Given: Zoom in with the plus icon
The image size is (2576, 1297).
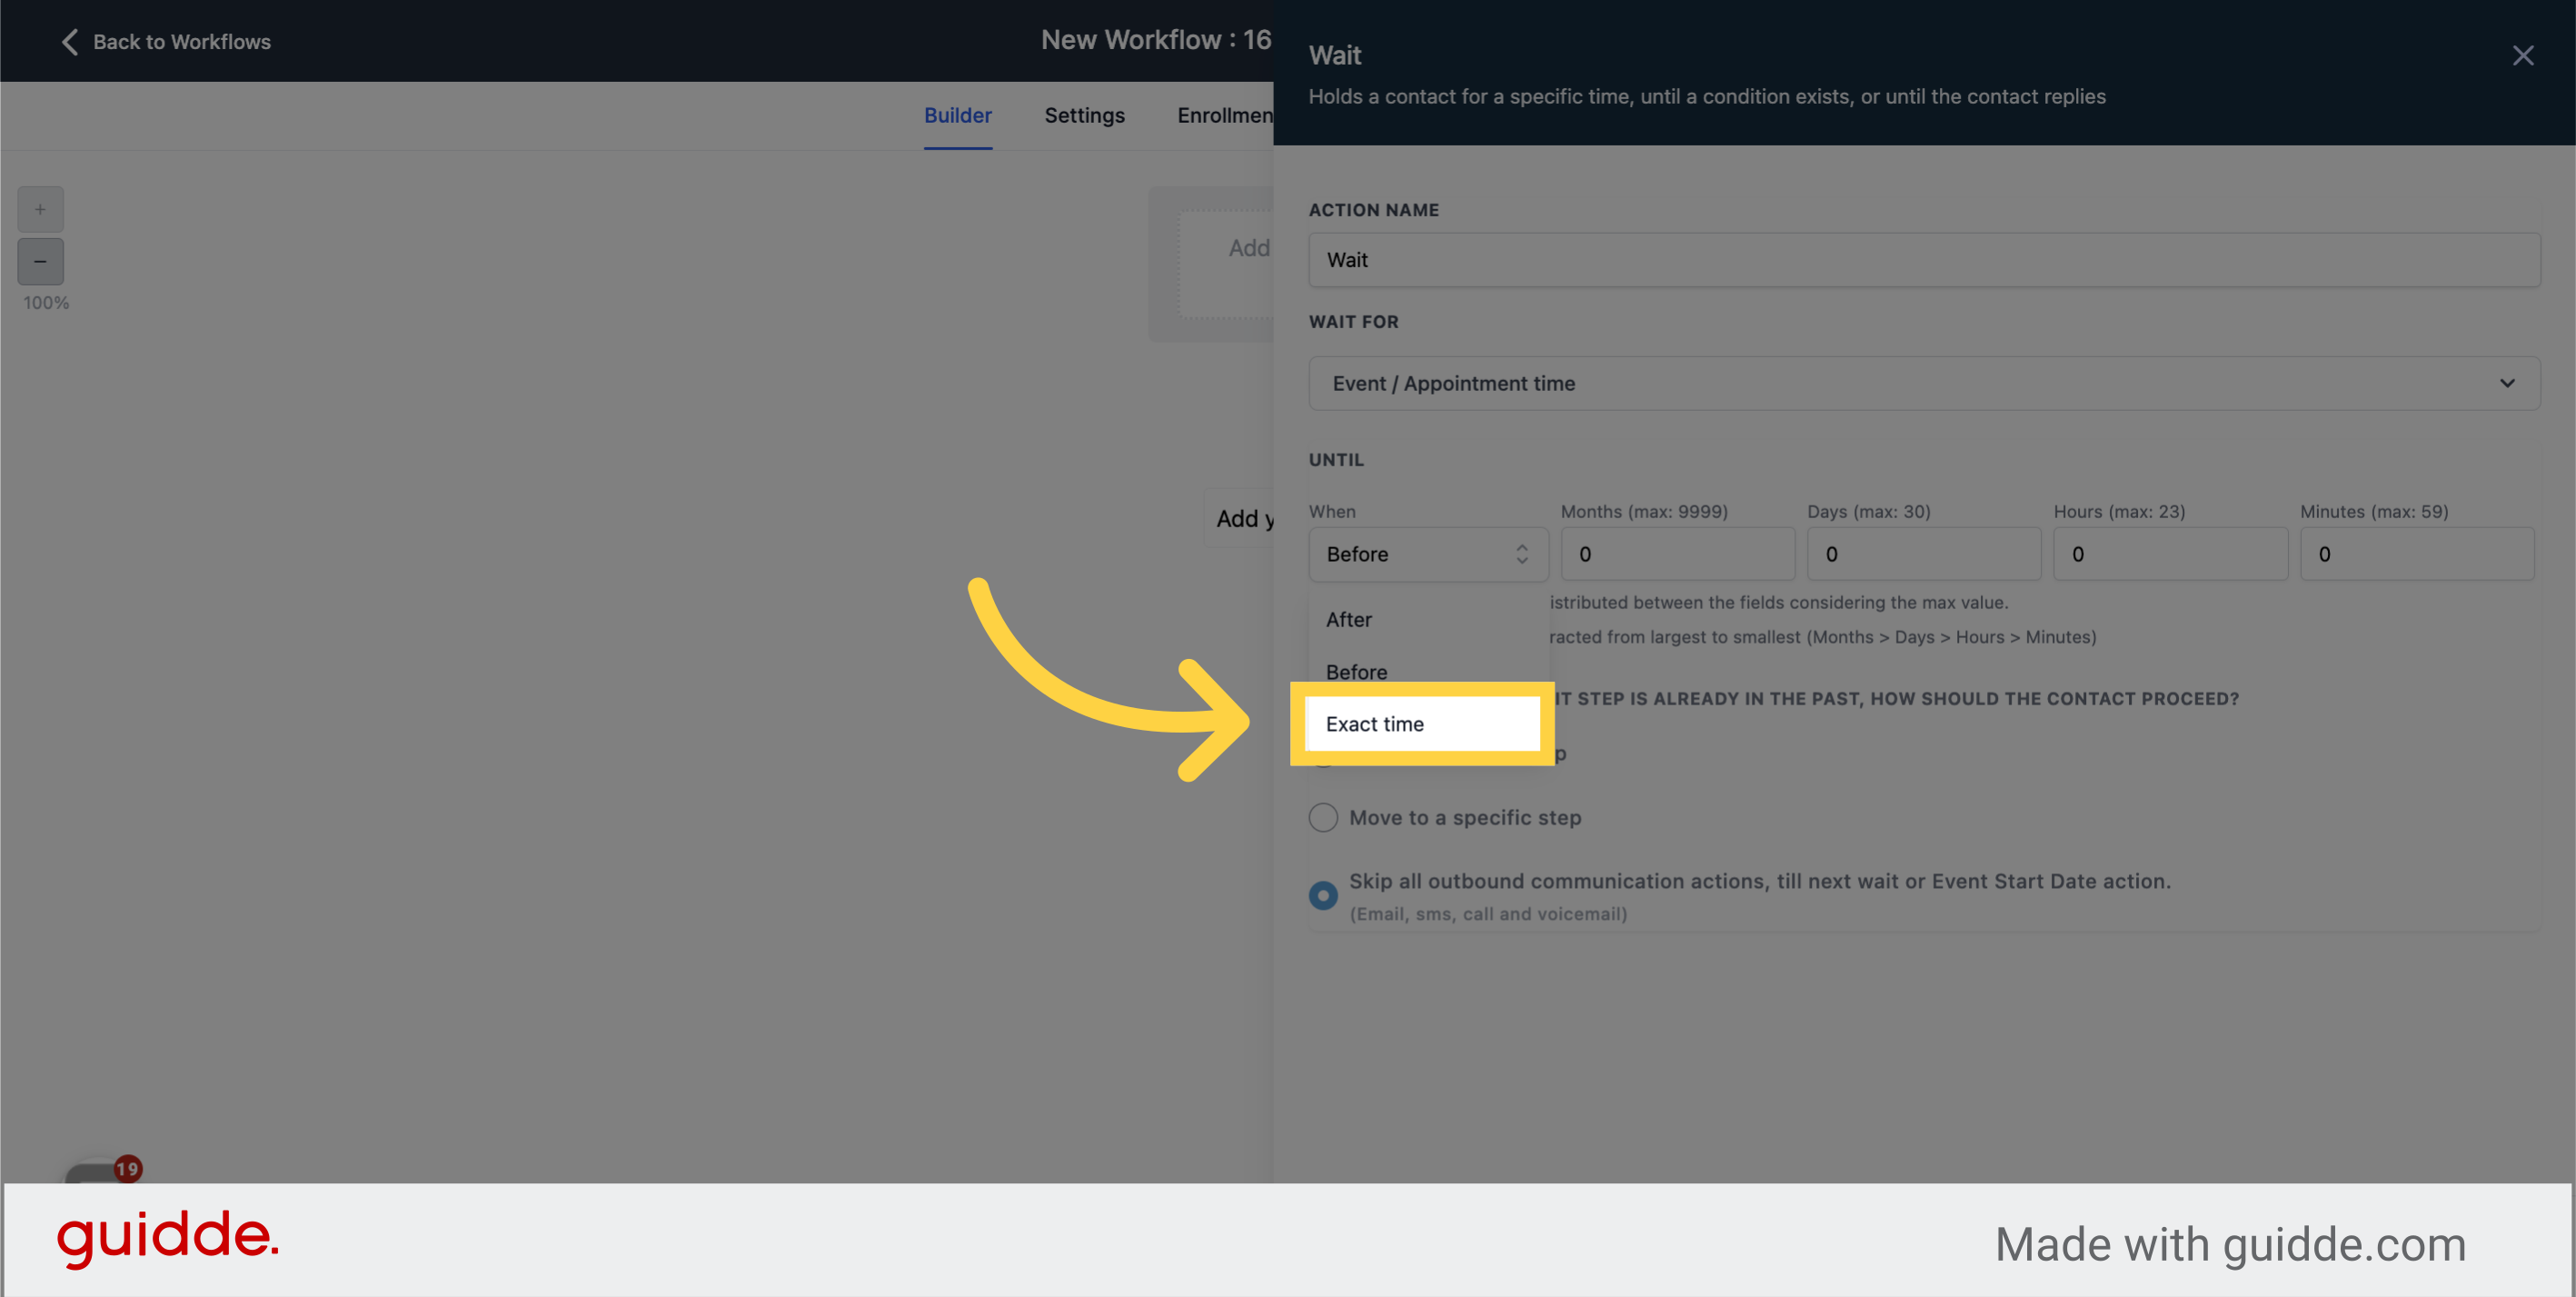Looking at the screenshot, I should (40, 209).
